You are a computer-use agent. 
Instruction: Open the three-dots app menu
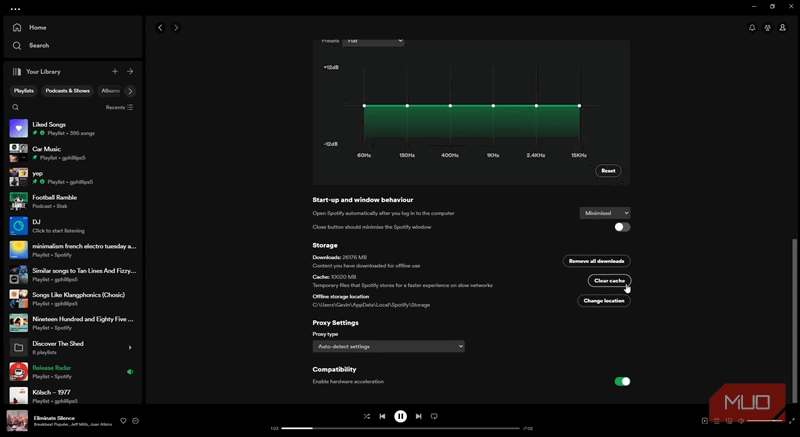pos(15,9)
